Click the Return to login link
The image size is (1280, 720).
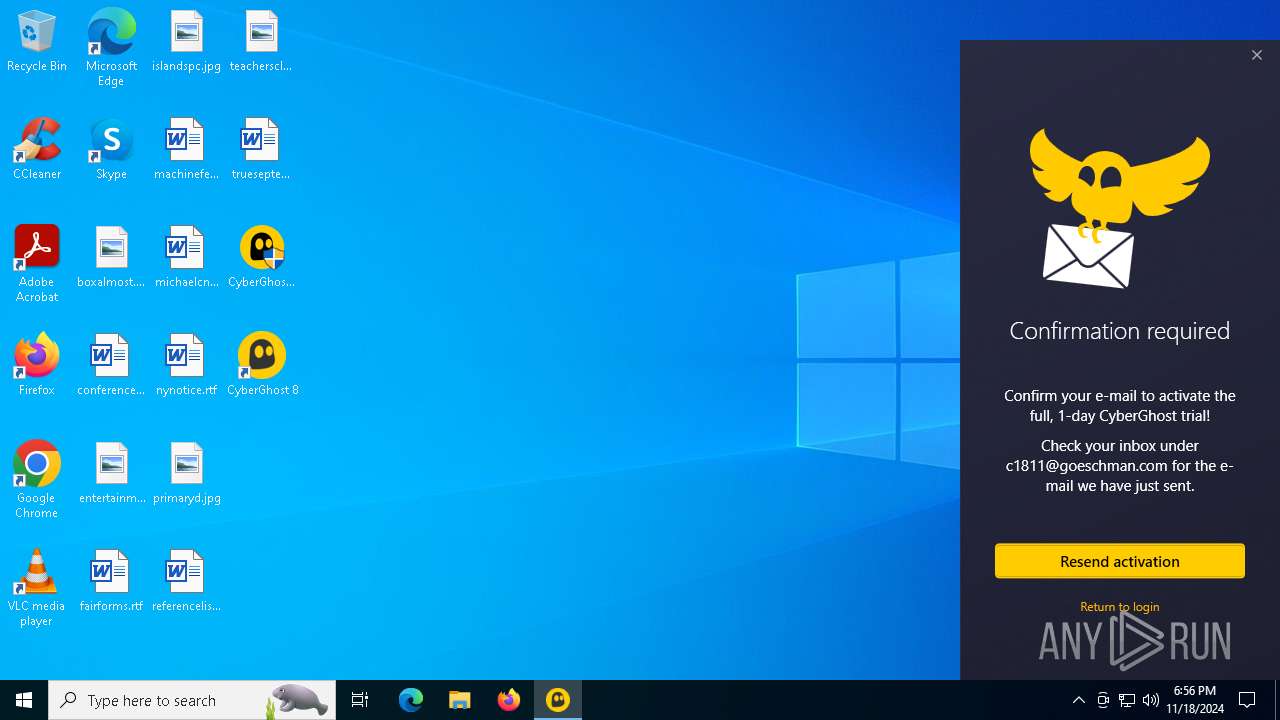[x=1120, y=607]
